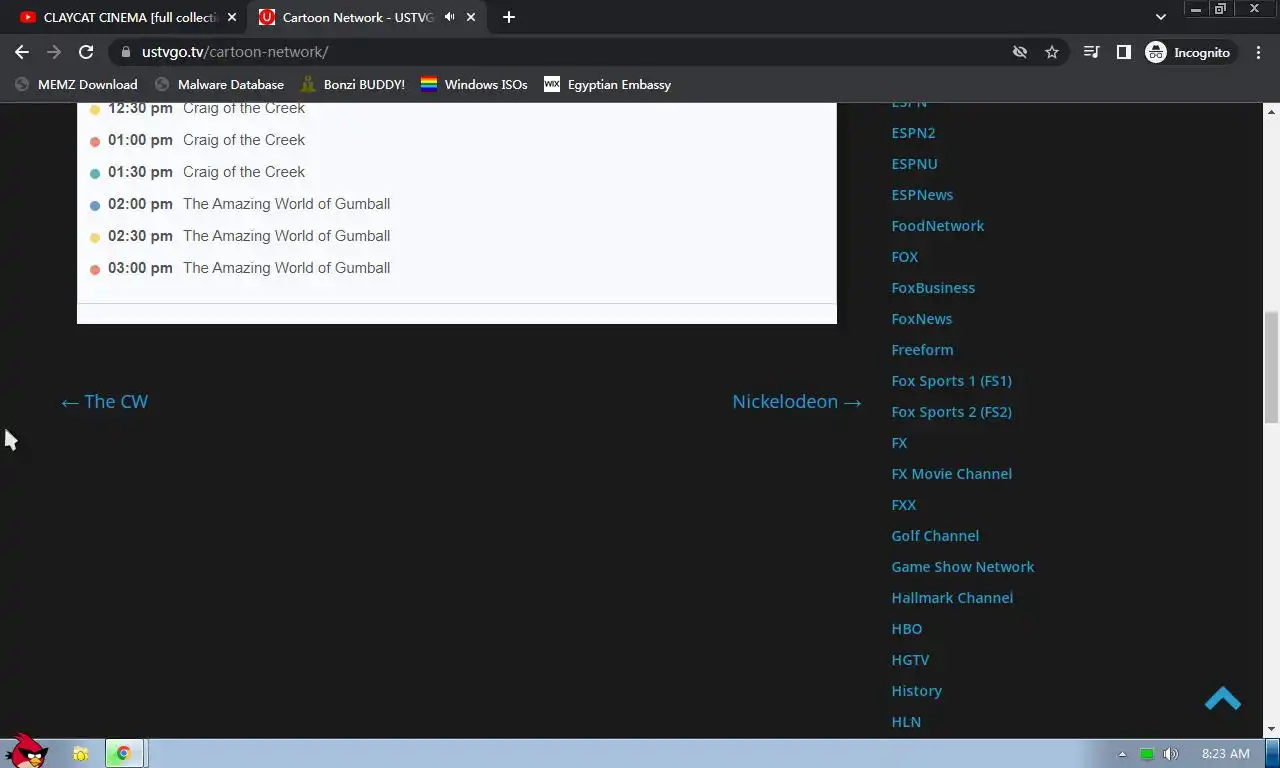
Task: Open the FoodNetwork channel link
Action: pos(937,225)
